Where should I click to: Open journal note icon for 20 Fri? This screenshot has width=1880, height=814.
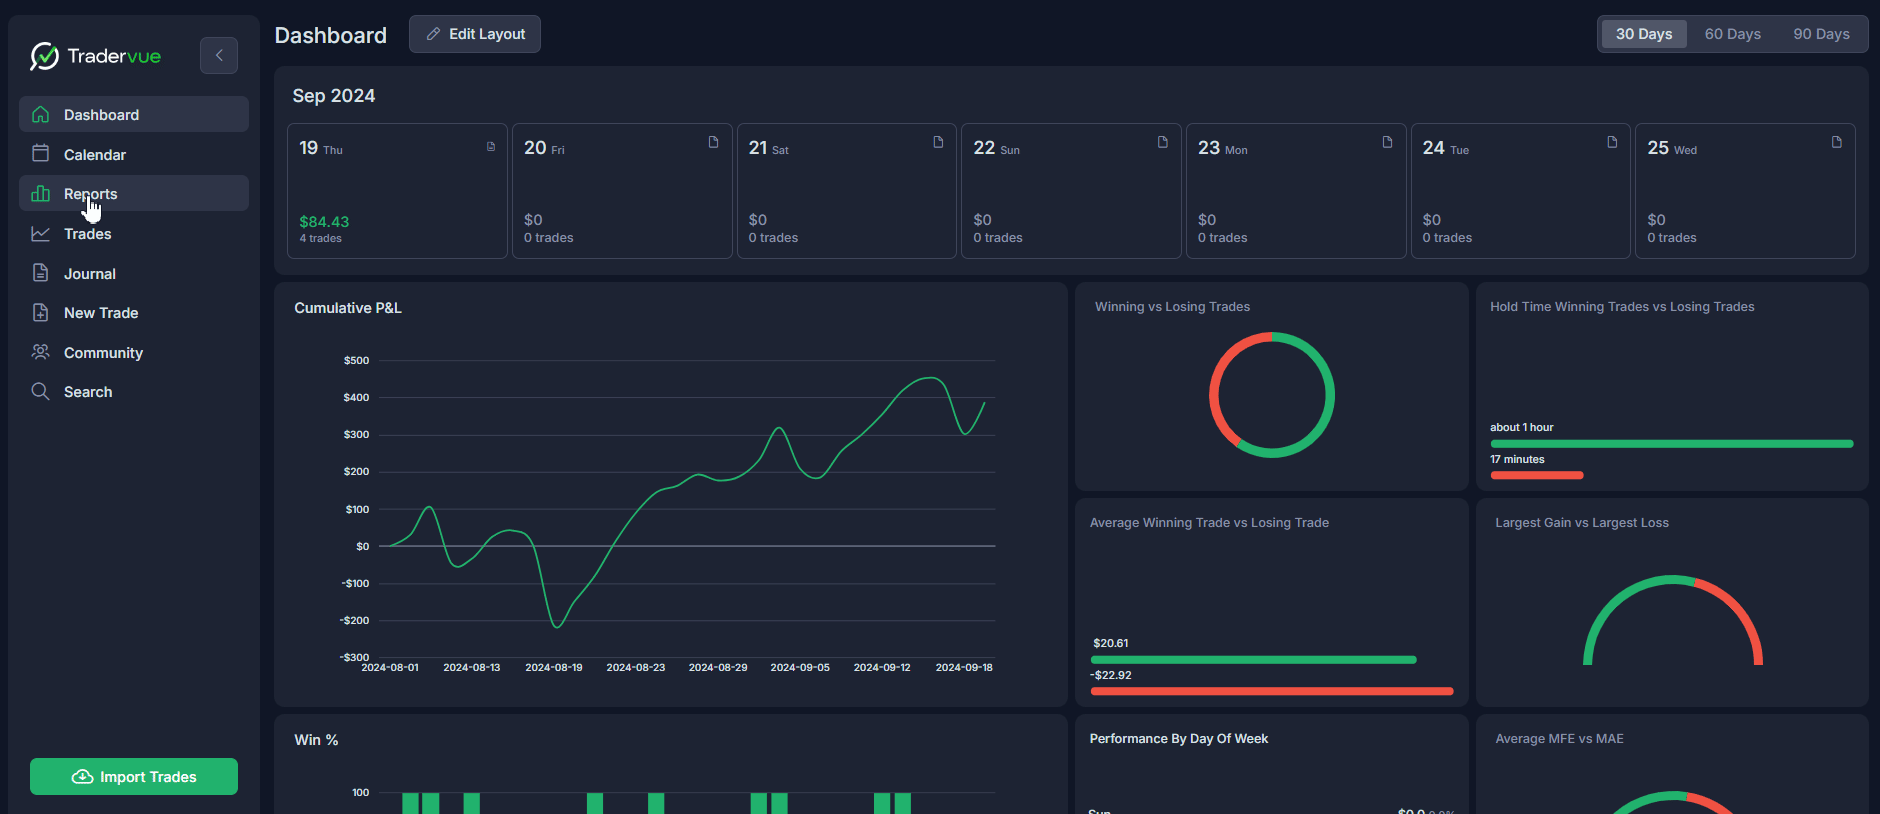[x=713, y=142]
